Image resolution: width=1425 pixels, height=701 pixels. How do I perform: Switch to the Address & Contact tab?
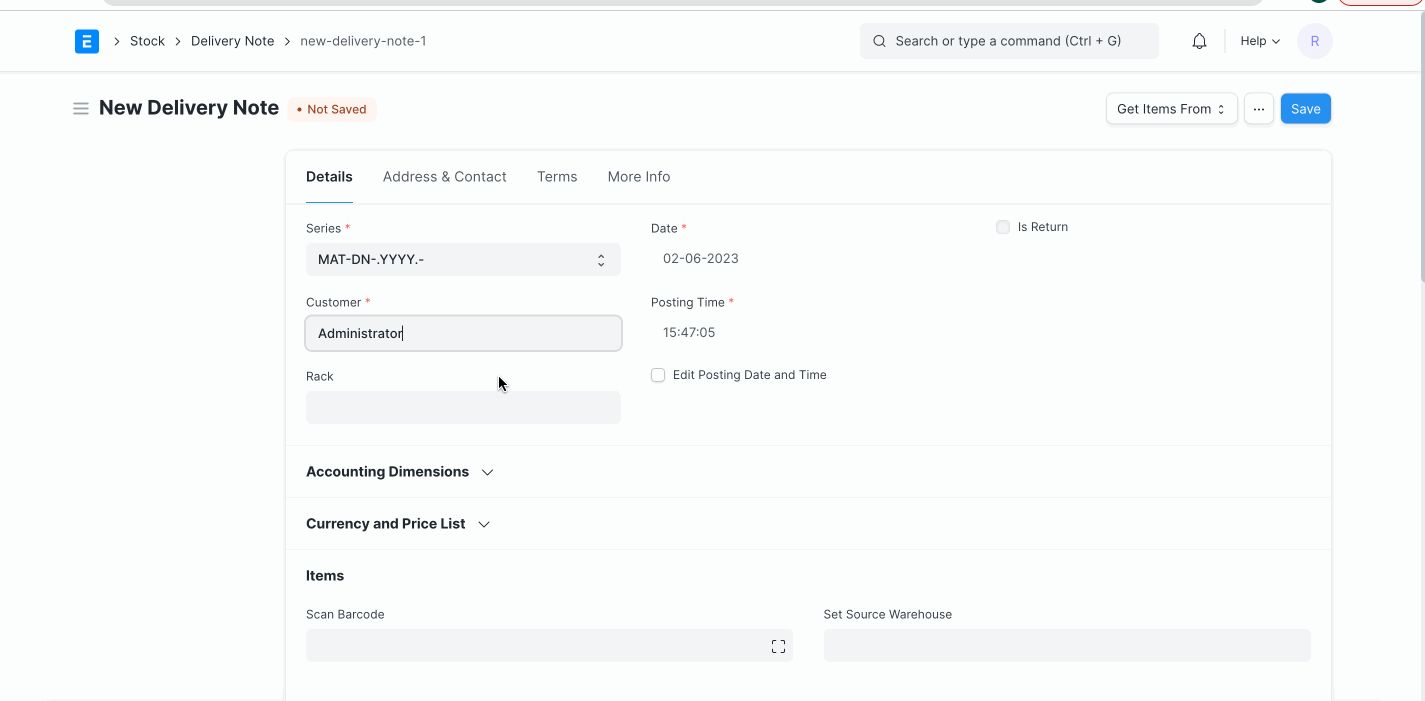444,176
